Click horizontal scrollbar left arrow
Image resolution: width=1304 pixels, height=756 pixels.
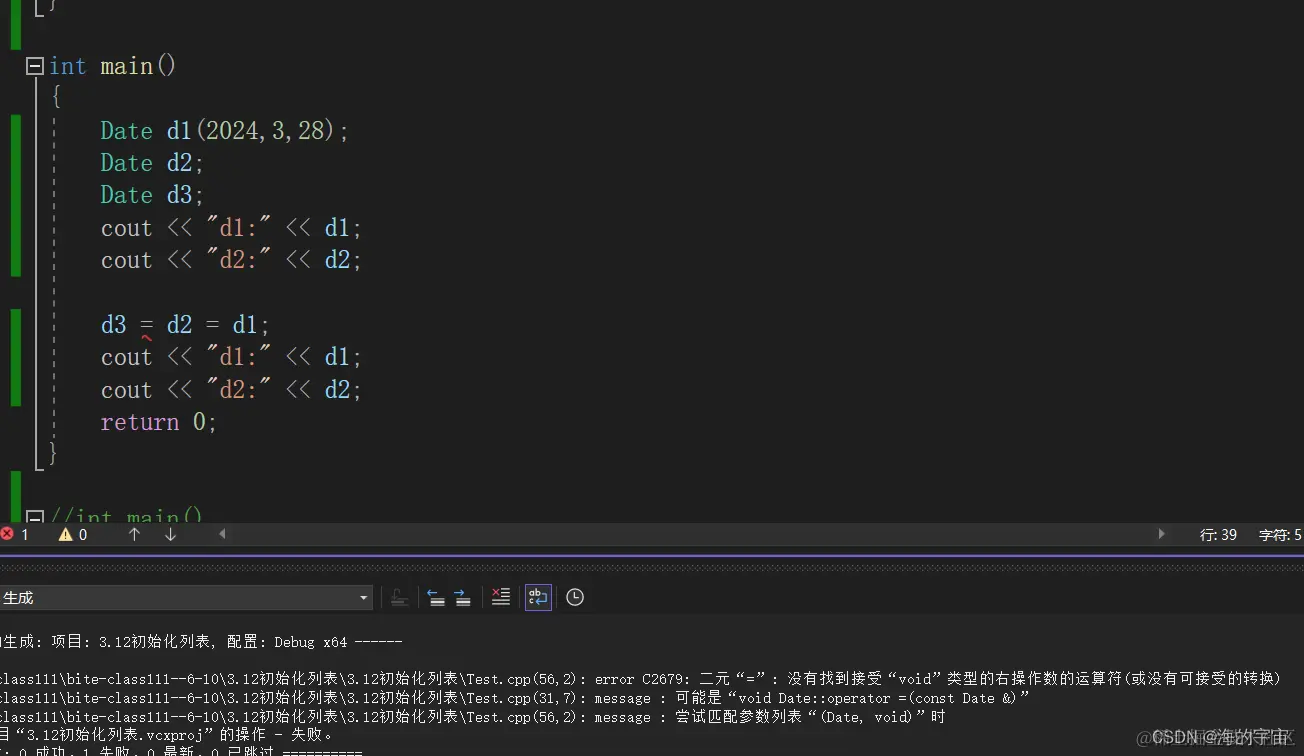(222, 535)
